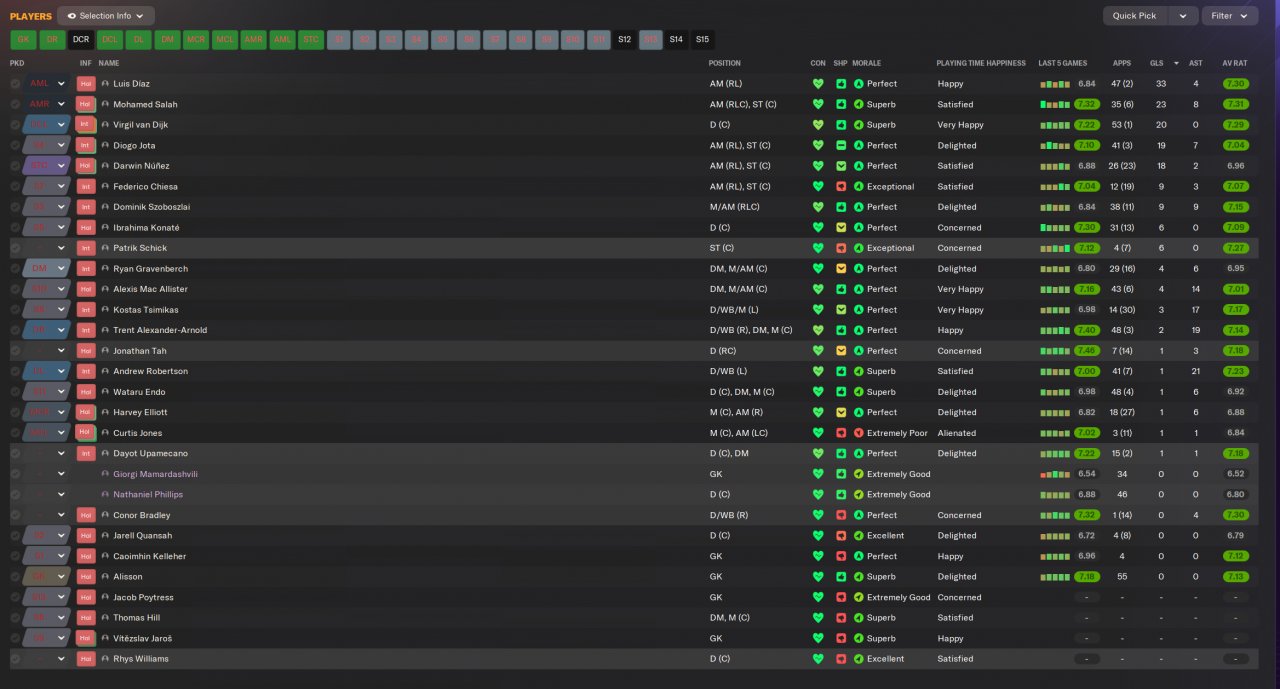
Task: Click the red sharpness icon for Patrik Schick
Action: click(841, 248)
